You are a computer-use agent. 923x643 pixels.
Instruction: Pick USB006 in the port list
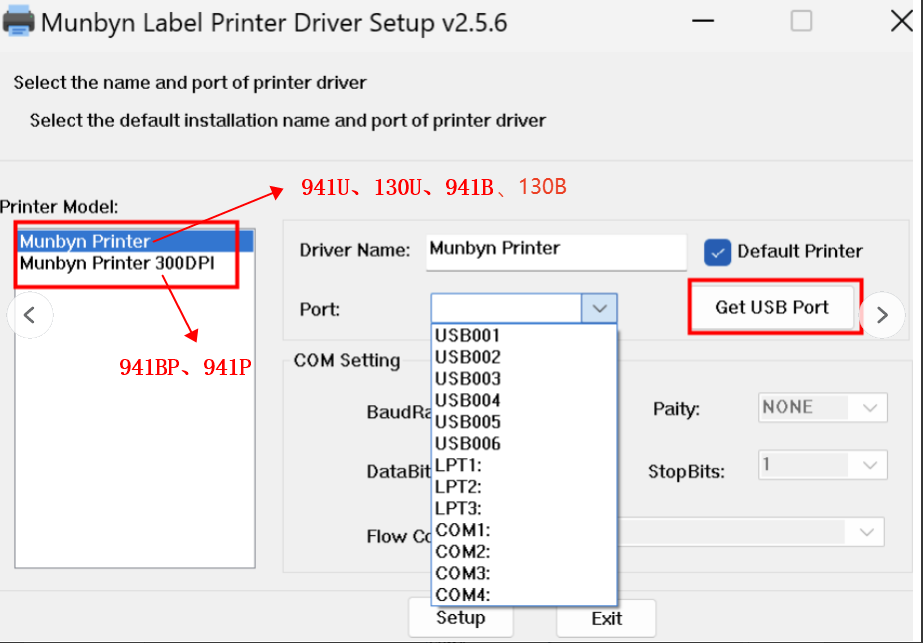[x=524, y=443]
